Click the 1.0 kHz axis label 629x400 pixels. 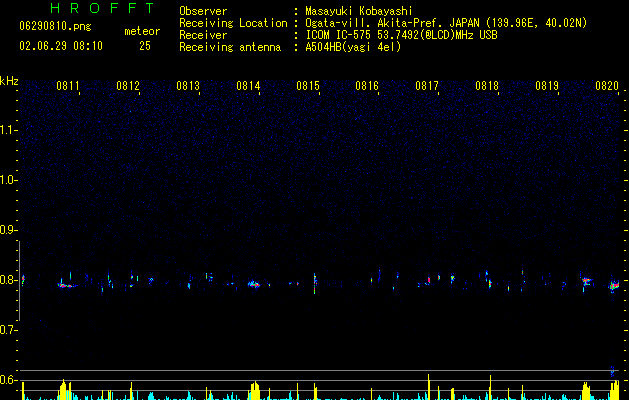click(x=9, y=180)
